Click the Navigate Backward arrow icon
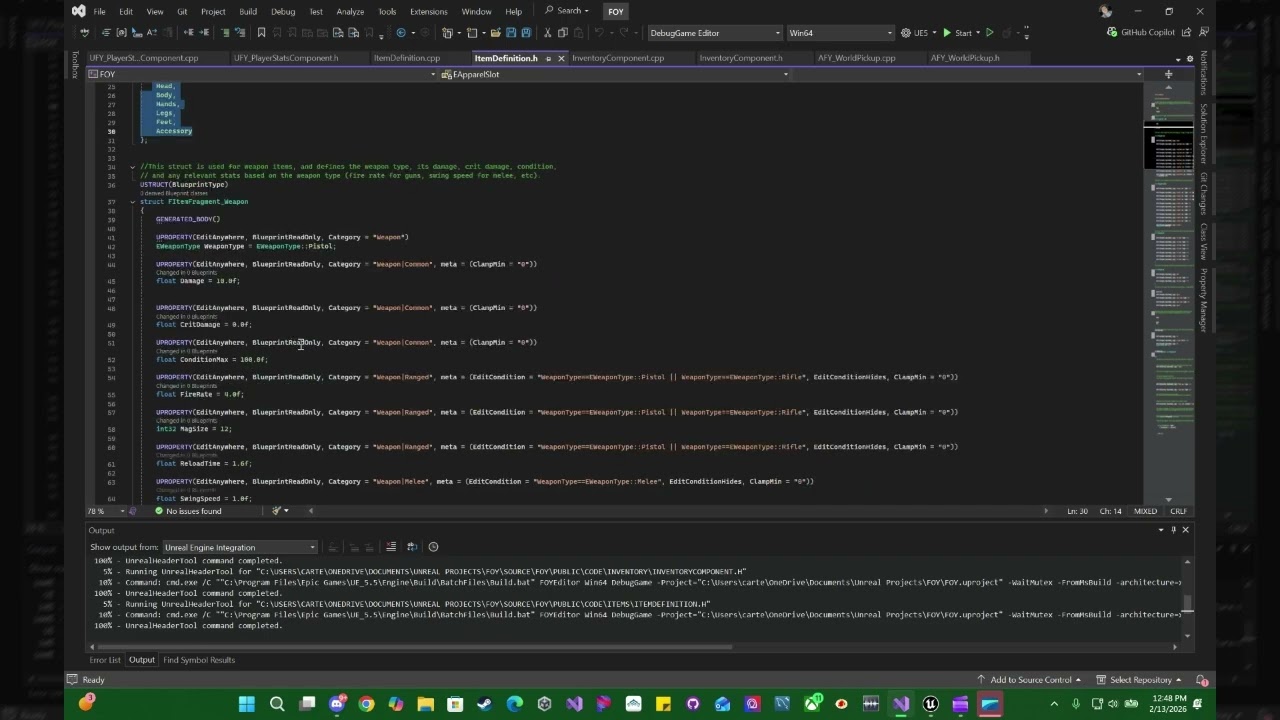1280x720 pixels. [x=401, y=32]
